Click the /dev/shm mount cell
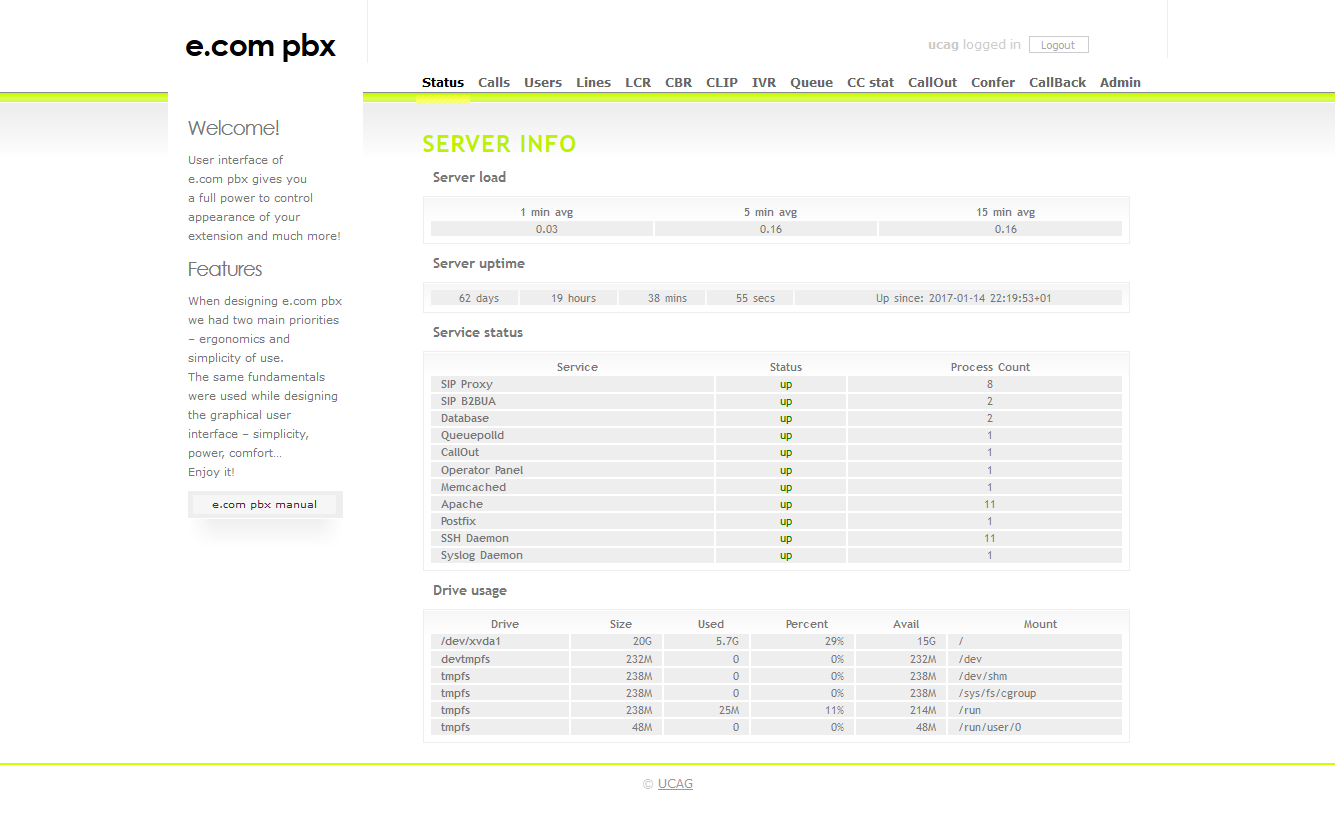Screen dimensions: 1335x837 1035,676
